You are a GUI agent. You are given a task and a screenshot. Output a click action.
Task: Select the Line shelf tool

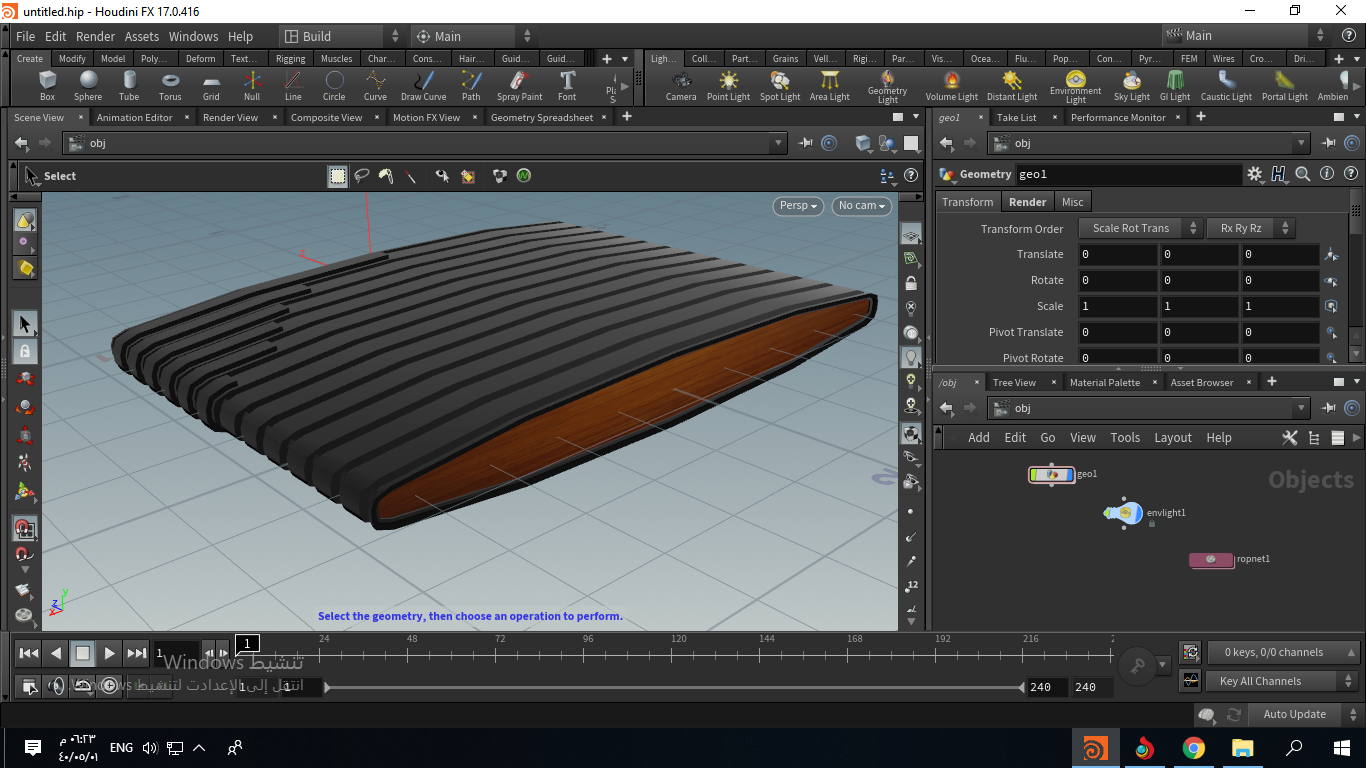click(x=293, y=85)
